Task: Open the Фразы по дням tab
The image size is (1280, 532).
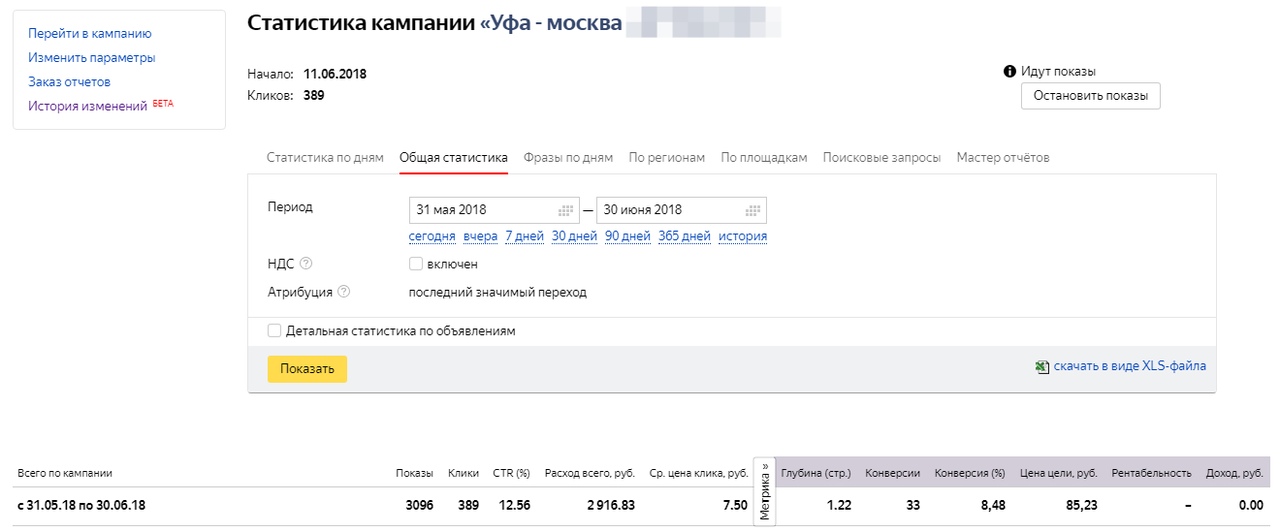Action: (568, 158)
